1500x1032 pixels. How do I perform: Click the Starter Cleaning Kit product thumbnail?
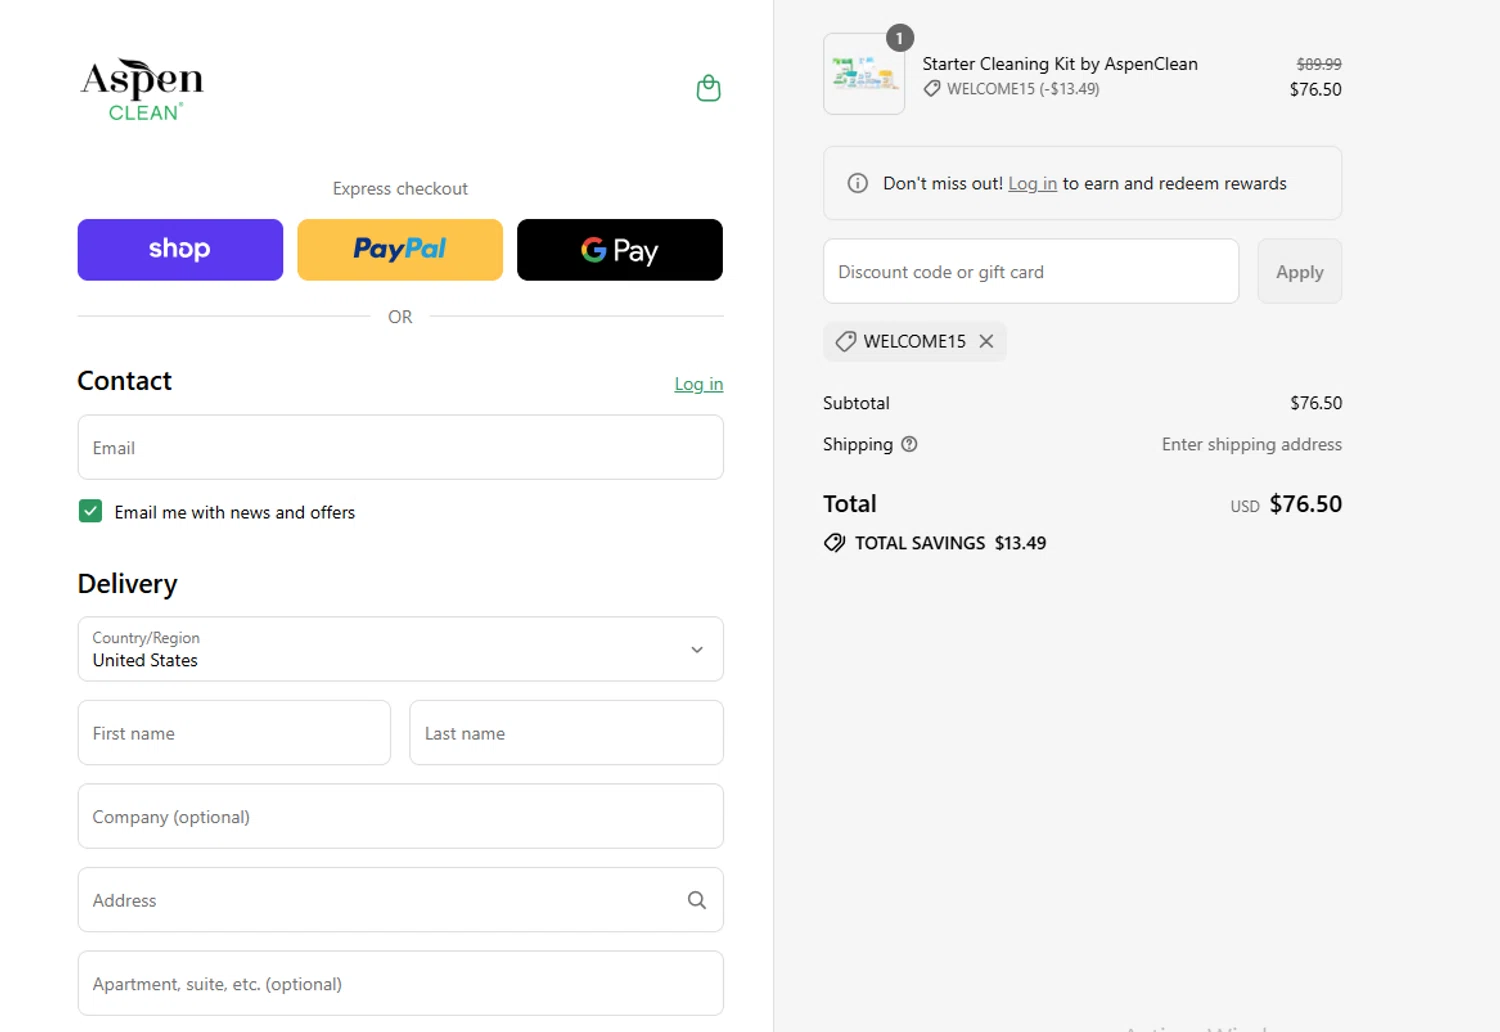pyautogui.click(x=864, y=74)
